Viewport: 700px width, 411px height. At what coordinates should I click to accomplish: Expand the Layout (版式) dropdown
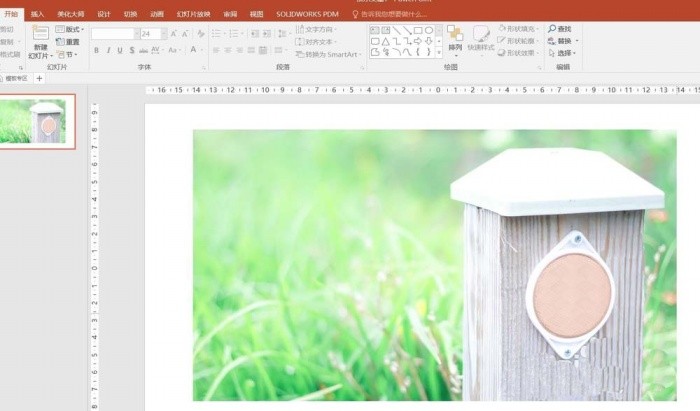(x=70, y=29)
